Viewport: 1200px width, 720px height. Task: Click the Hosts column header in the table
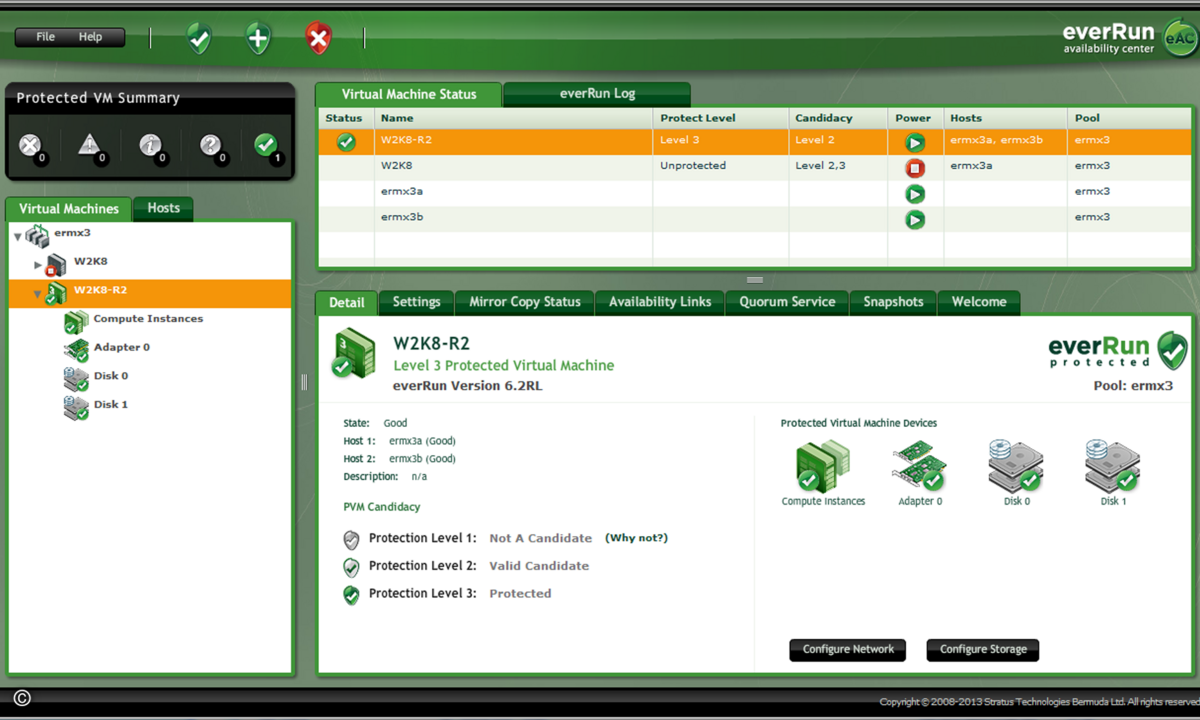pos(1005,118)
